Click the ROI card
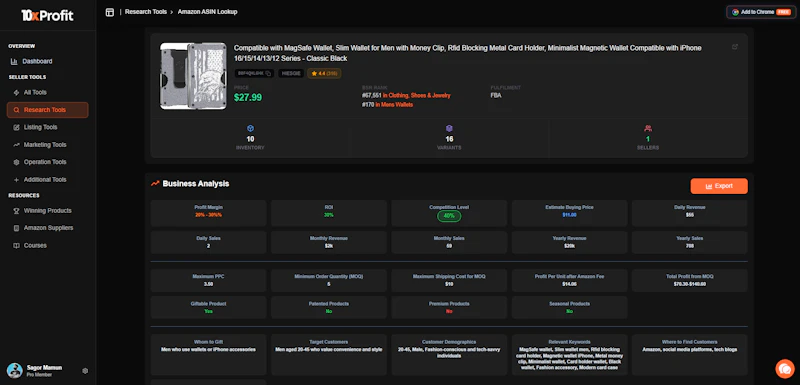 (x=329, y=213)
